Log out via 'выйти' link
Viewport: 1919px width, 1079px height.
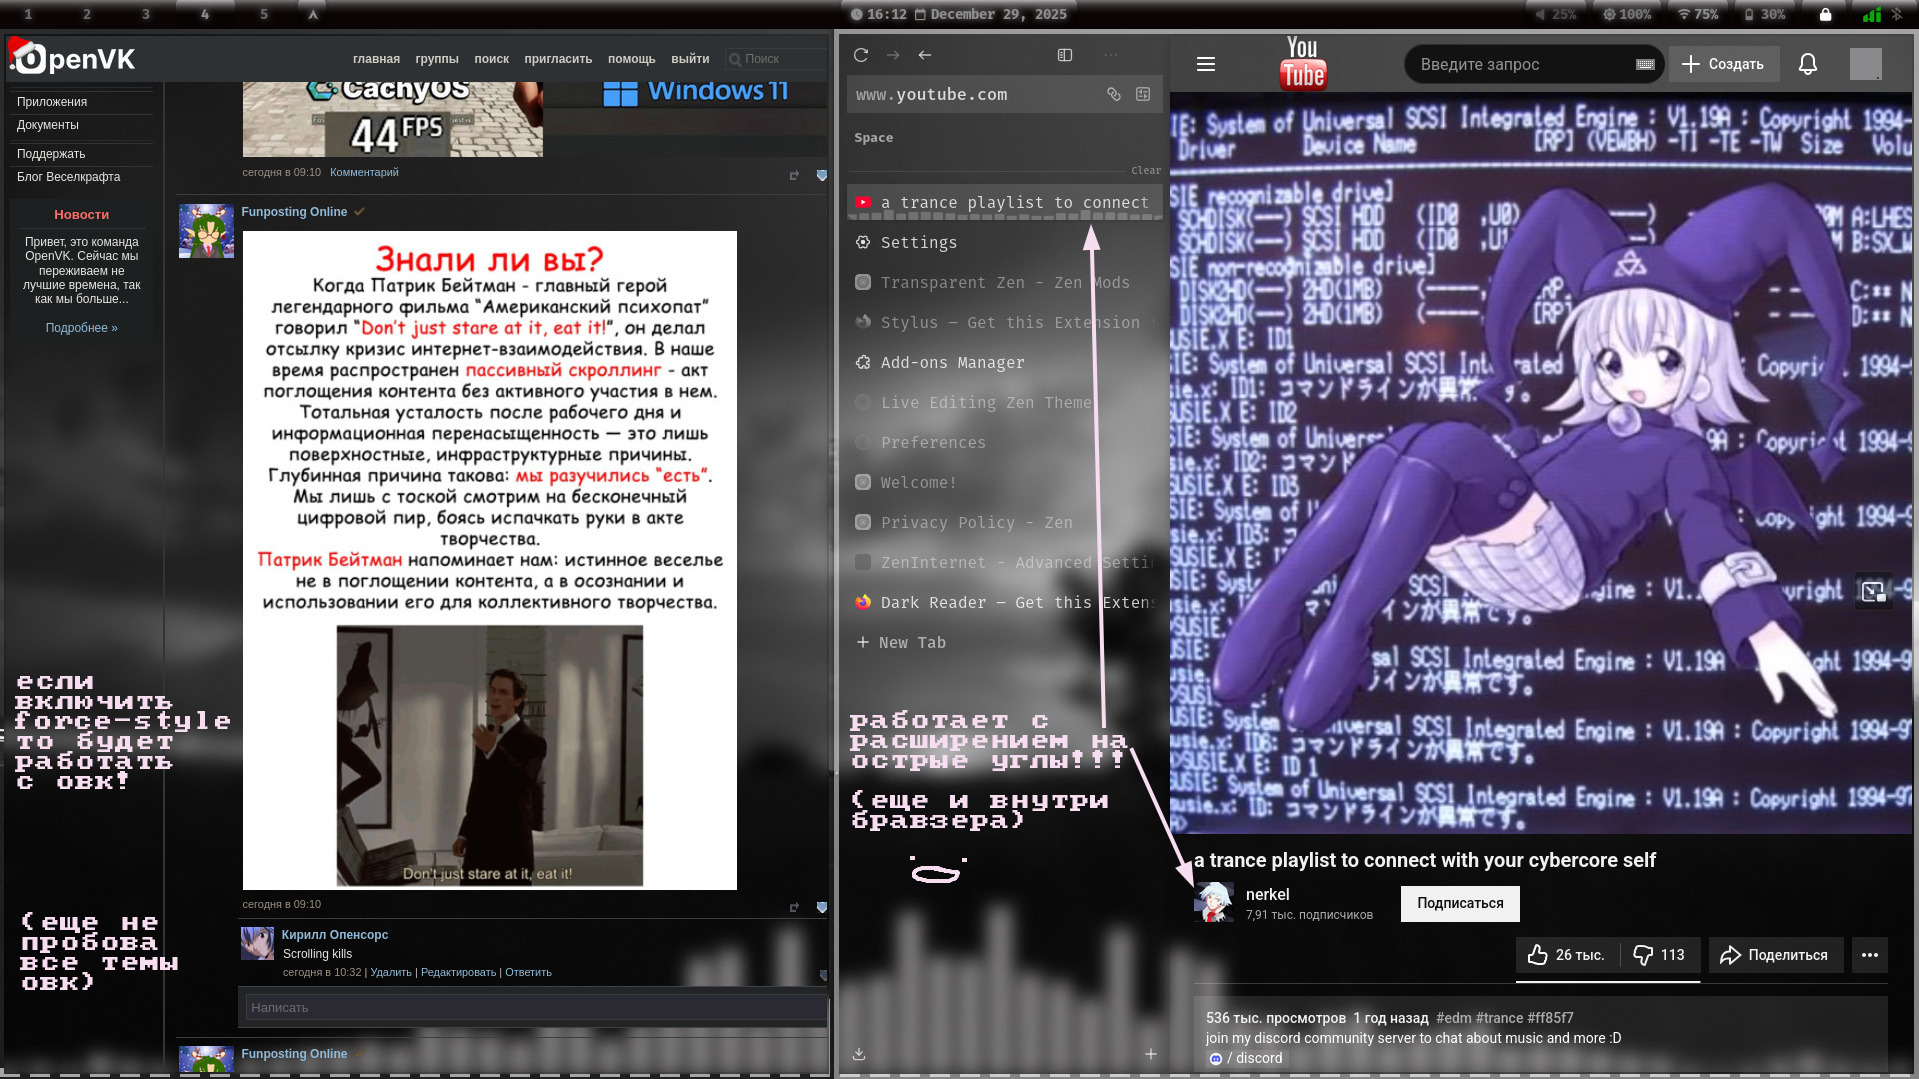click(690, 59)
